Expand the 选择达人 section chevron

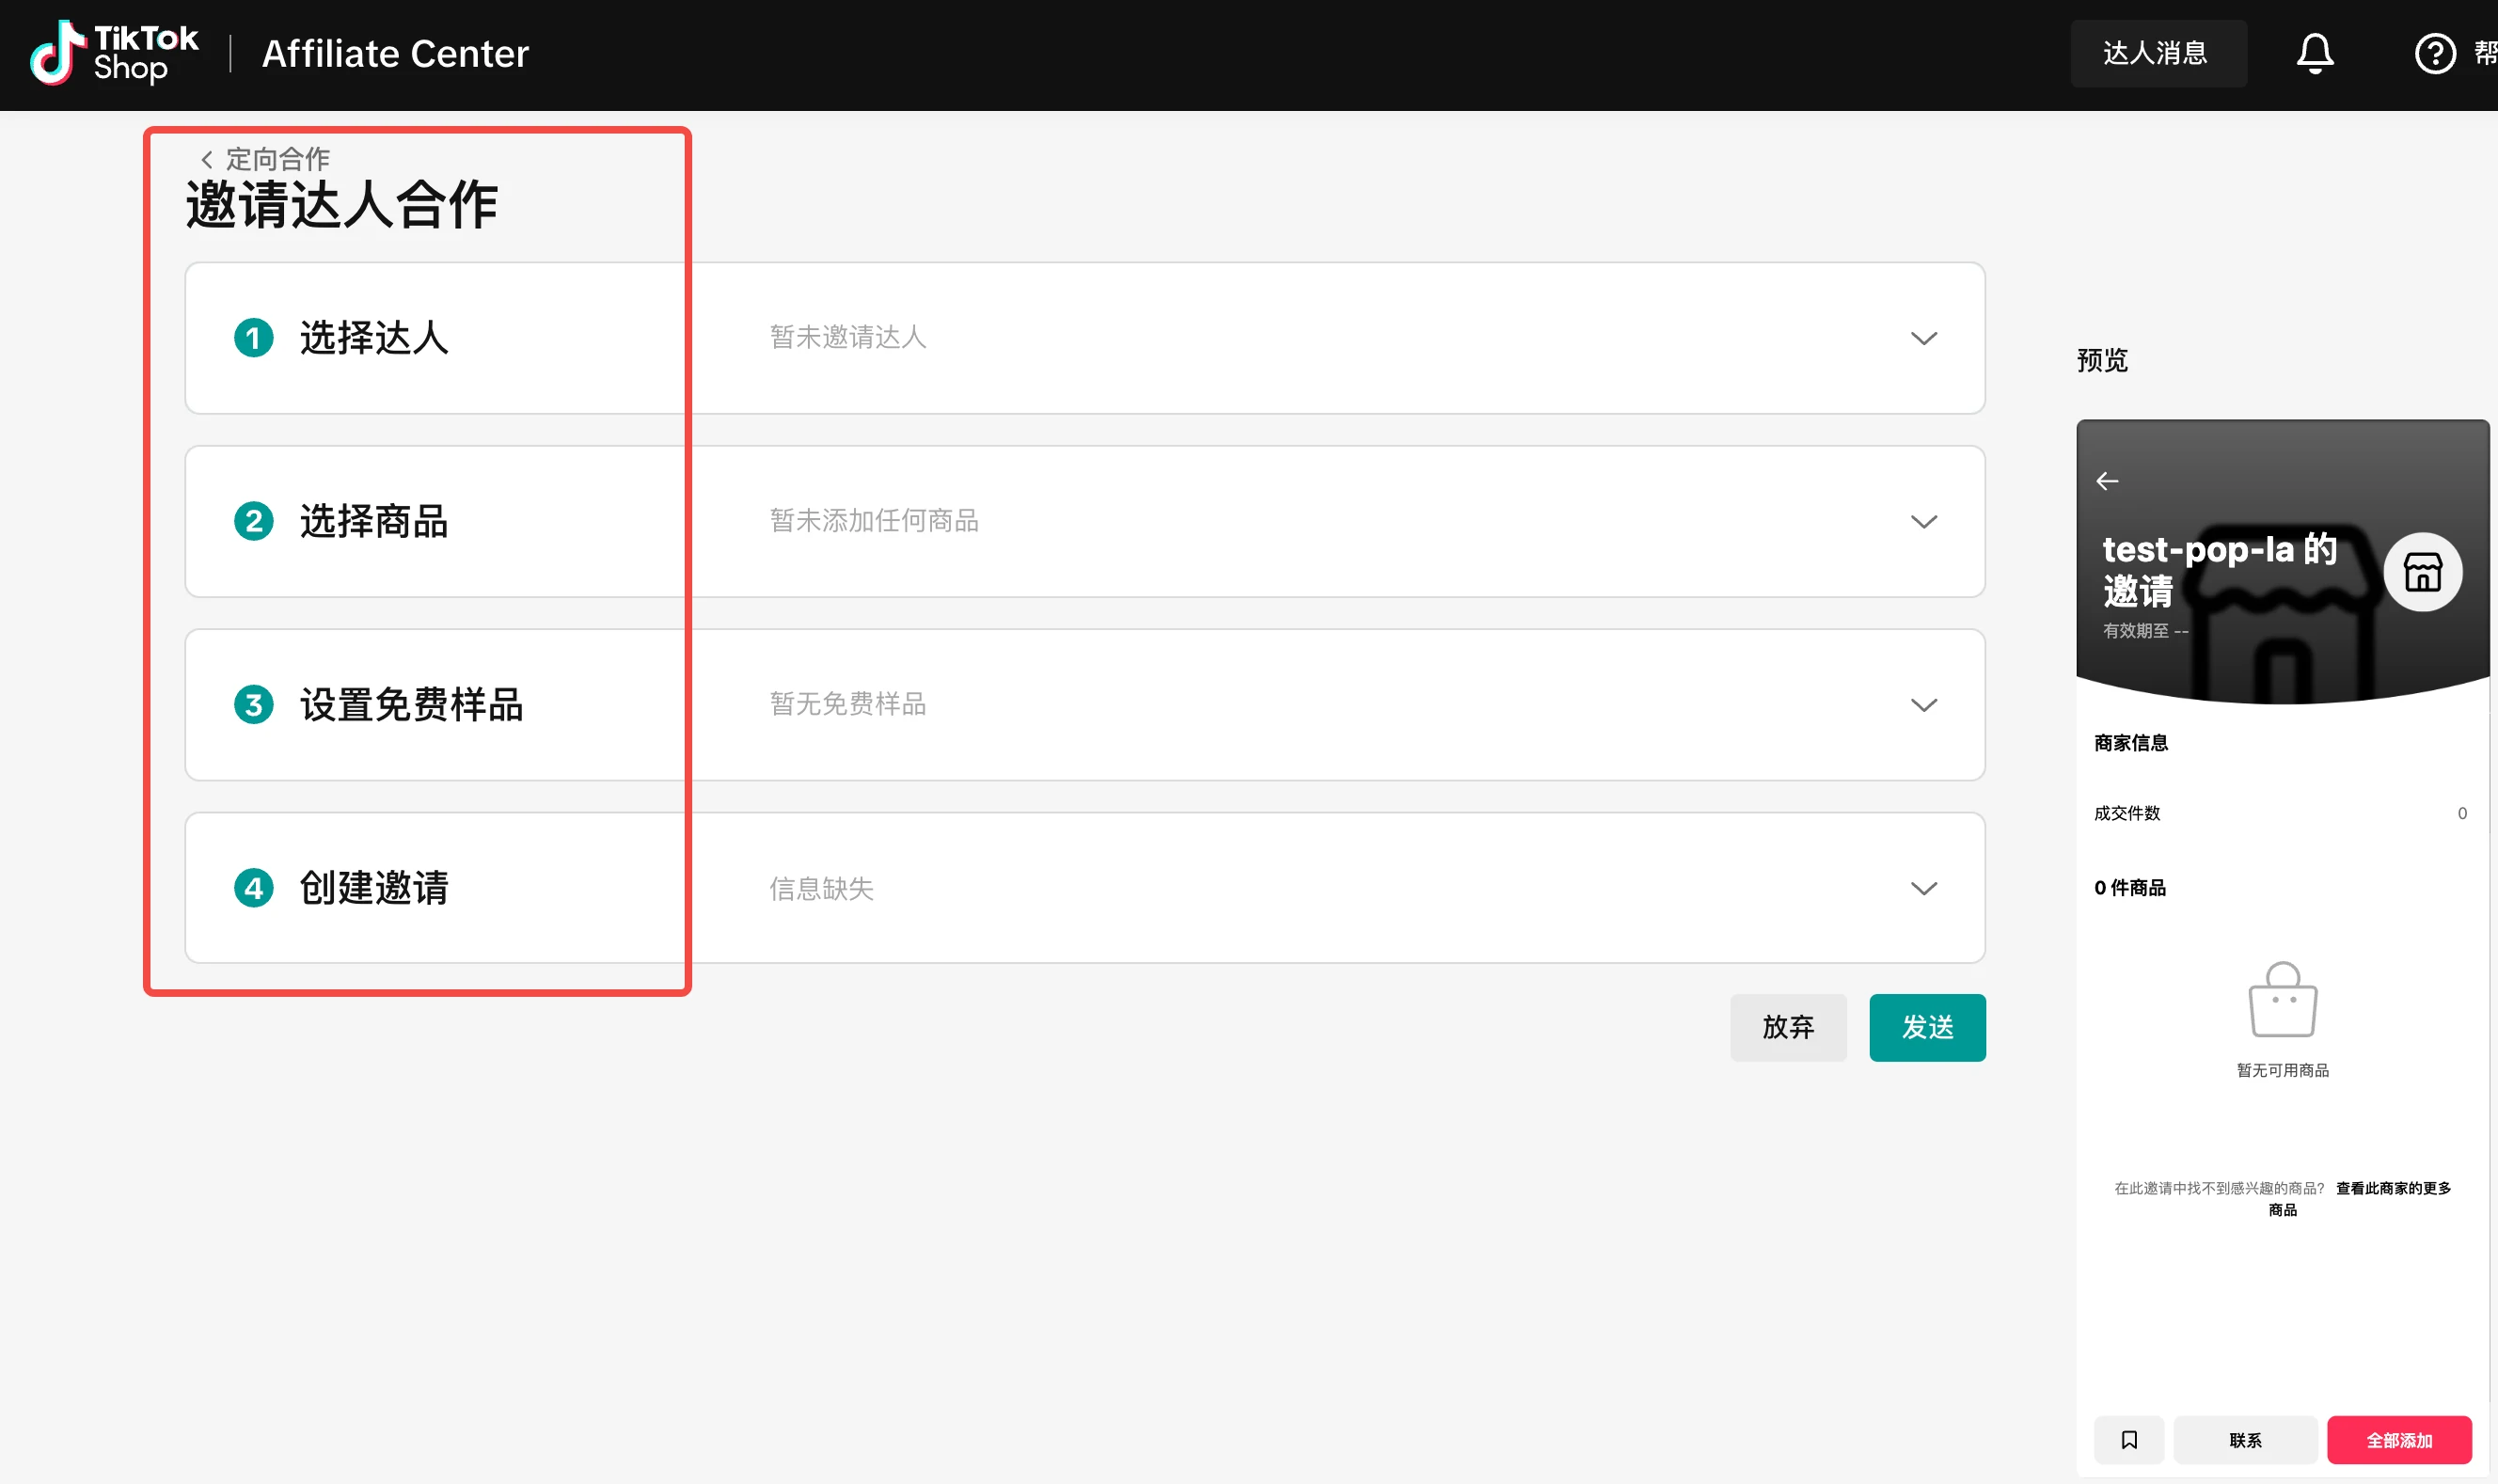click(x=1923, y=338)
